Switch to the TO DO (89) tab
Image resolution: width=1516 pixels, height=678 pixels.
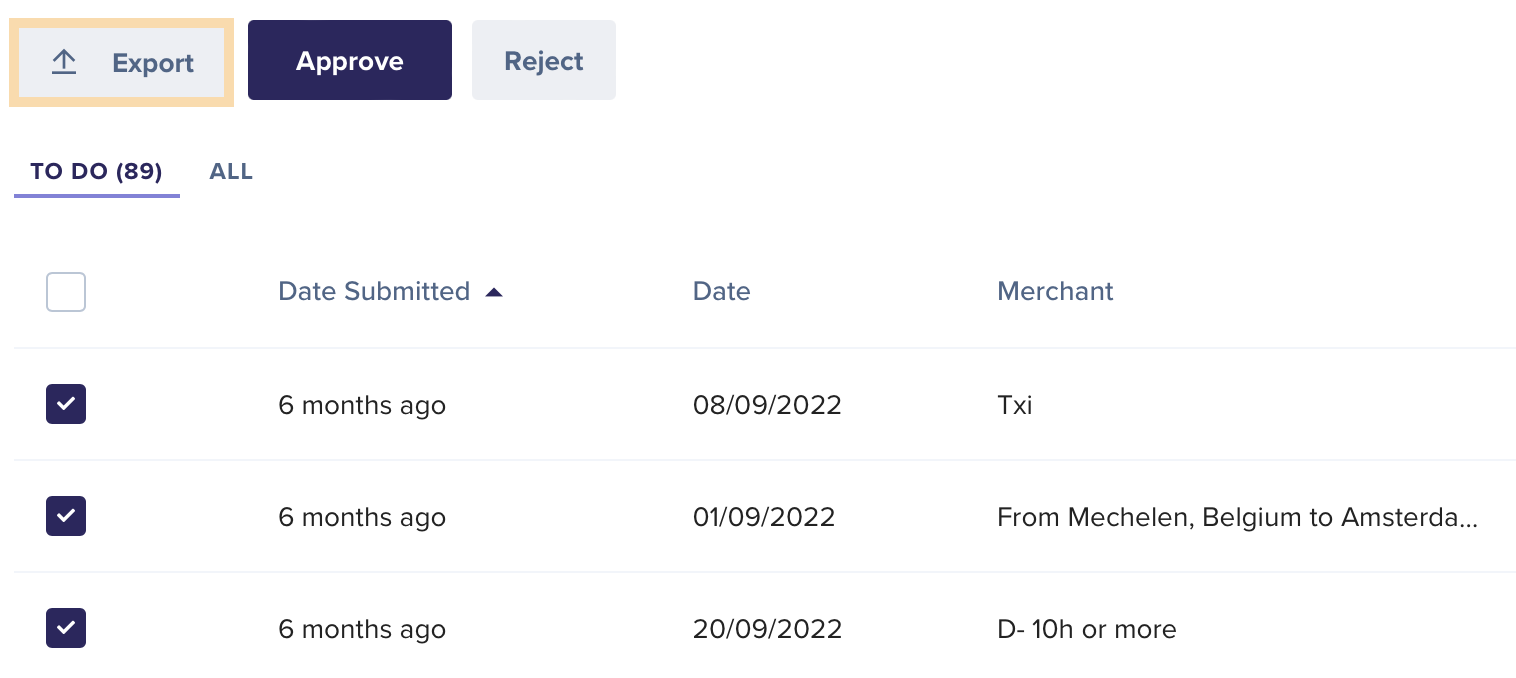(96, 171)
